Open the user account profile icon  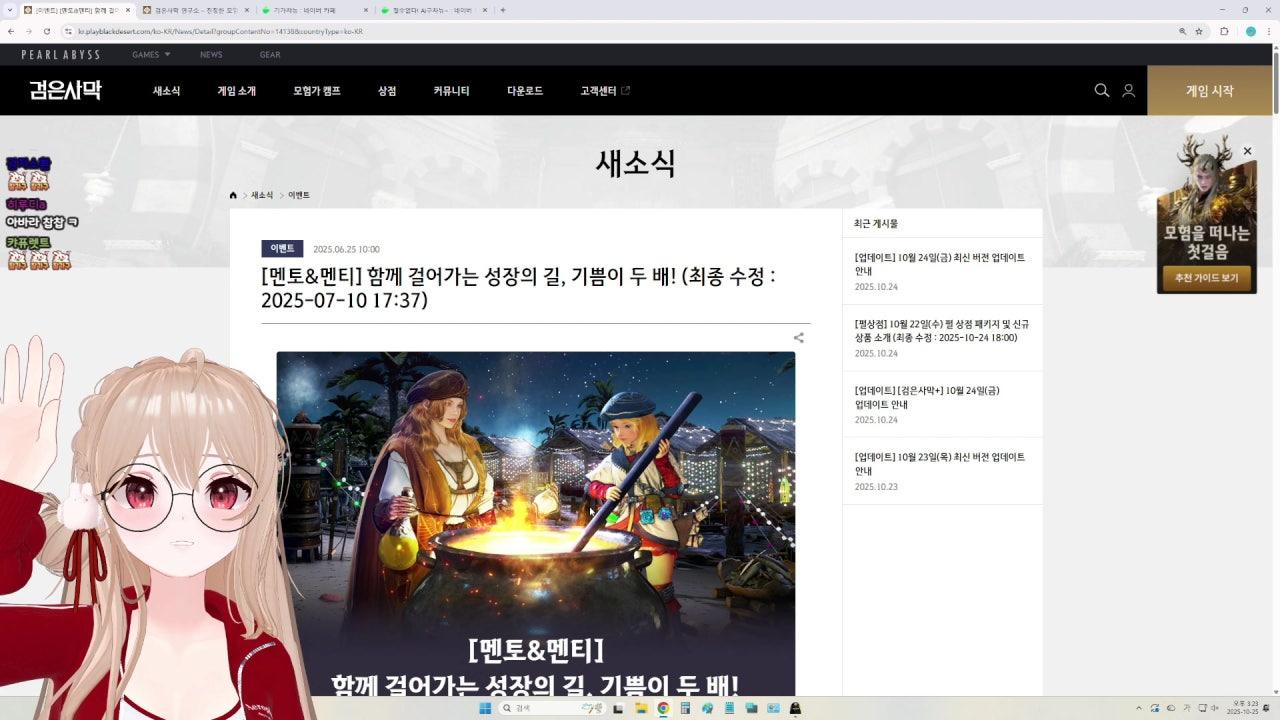click(1128, 90)
